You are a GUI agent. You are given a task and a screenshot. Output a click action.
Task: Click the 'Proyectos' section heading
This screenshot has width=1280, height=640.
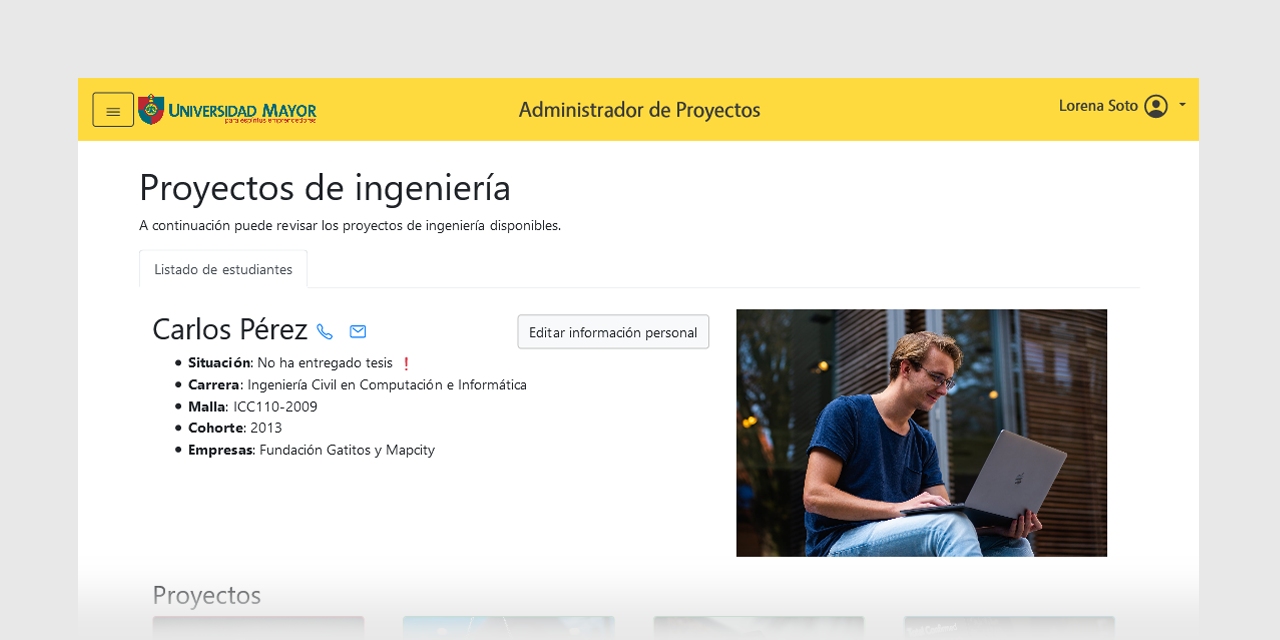(x=206, y=595)
